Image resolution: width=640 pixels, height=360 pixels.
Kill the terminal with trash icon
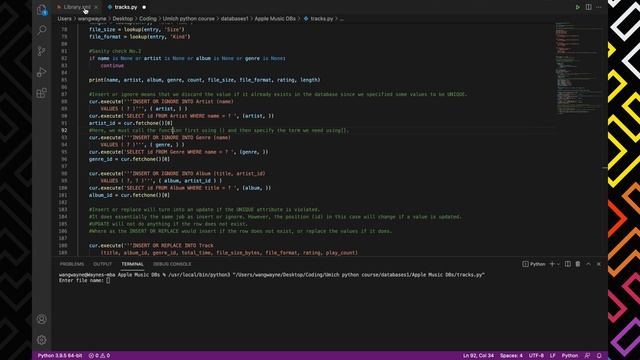click(x=578, y=264)
